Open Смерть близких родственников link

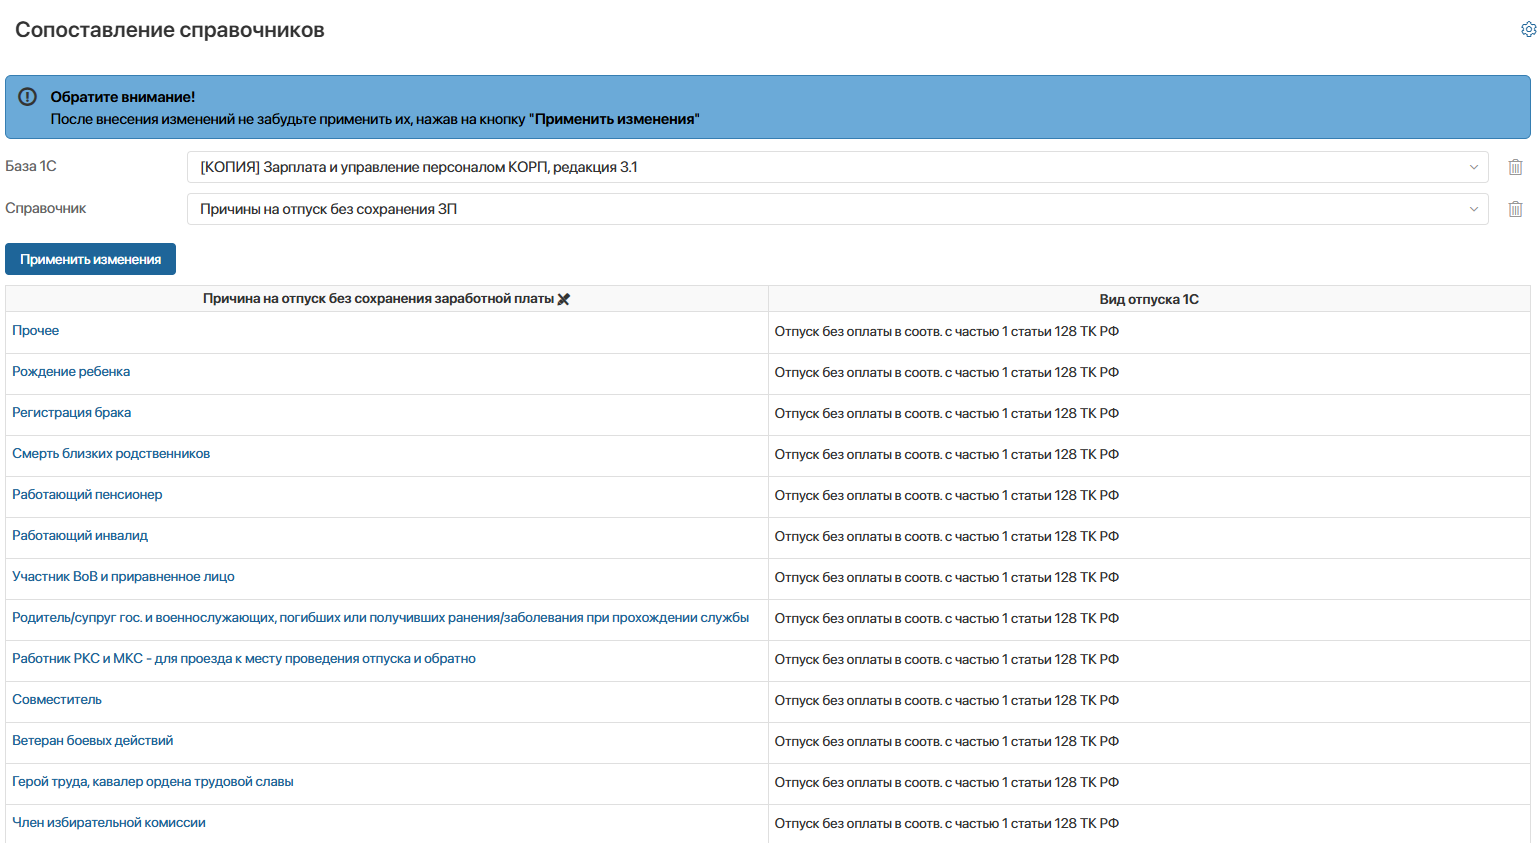coord(111,454)
